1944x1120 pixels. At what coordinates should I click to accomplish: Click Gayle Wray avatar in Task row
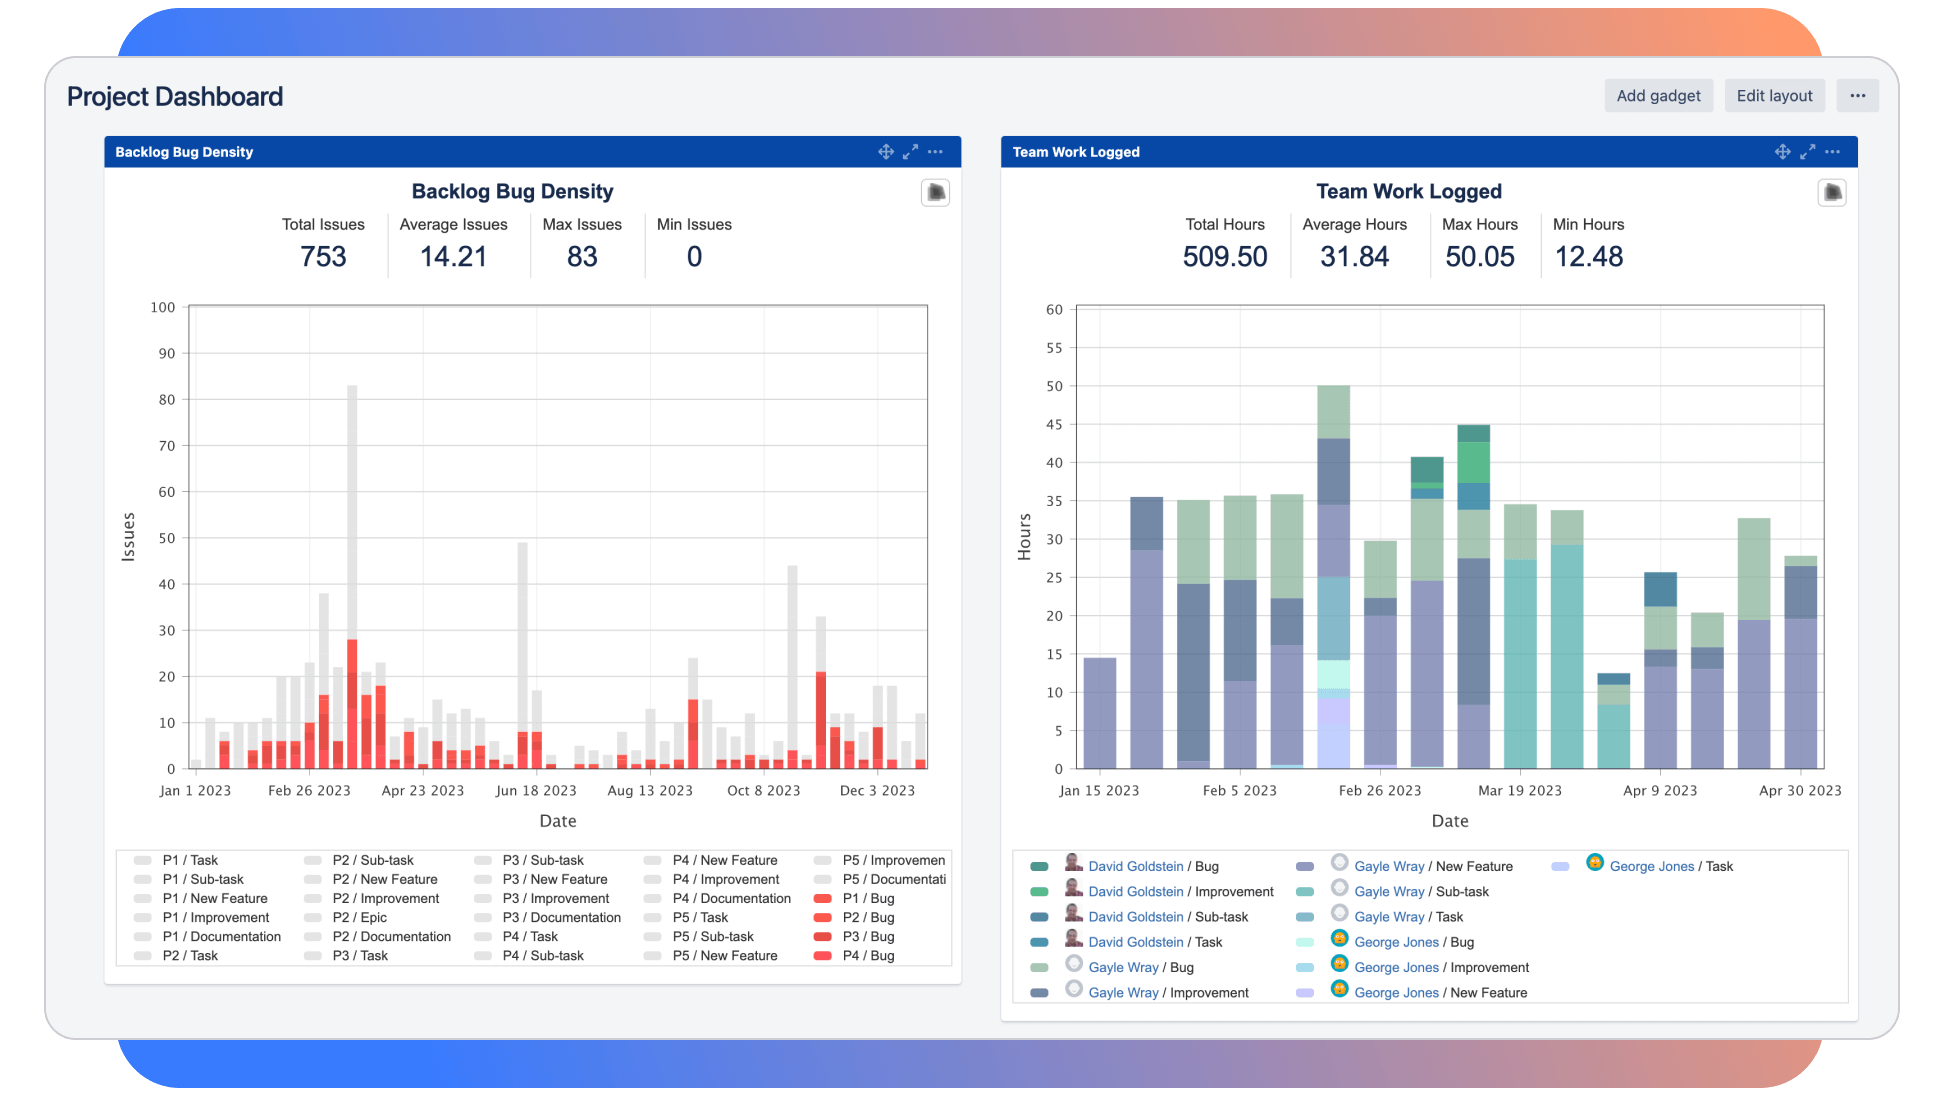click(x=1339, y=914)
